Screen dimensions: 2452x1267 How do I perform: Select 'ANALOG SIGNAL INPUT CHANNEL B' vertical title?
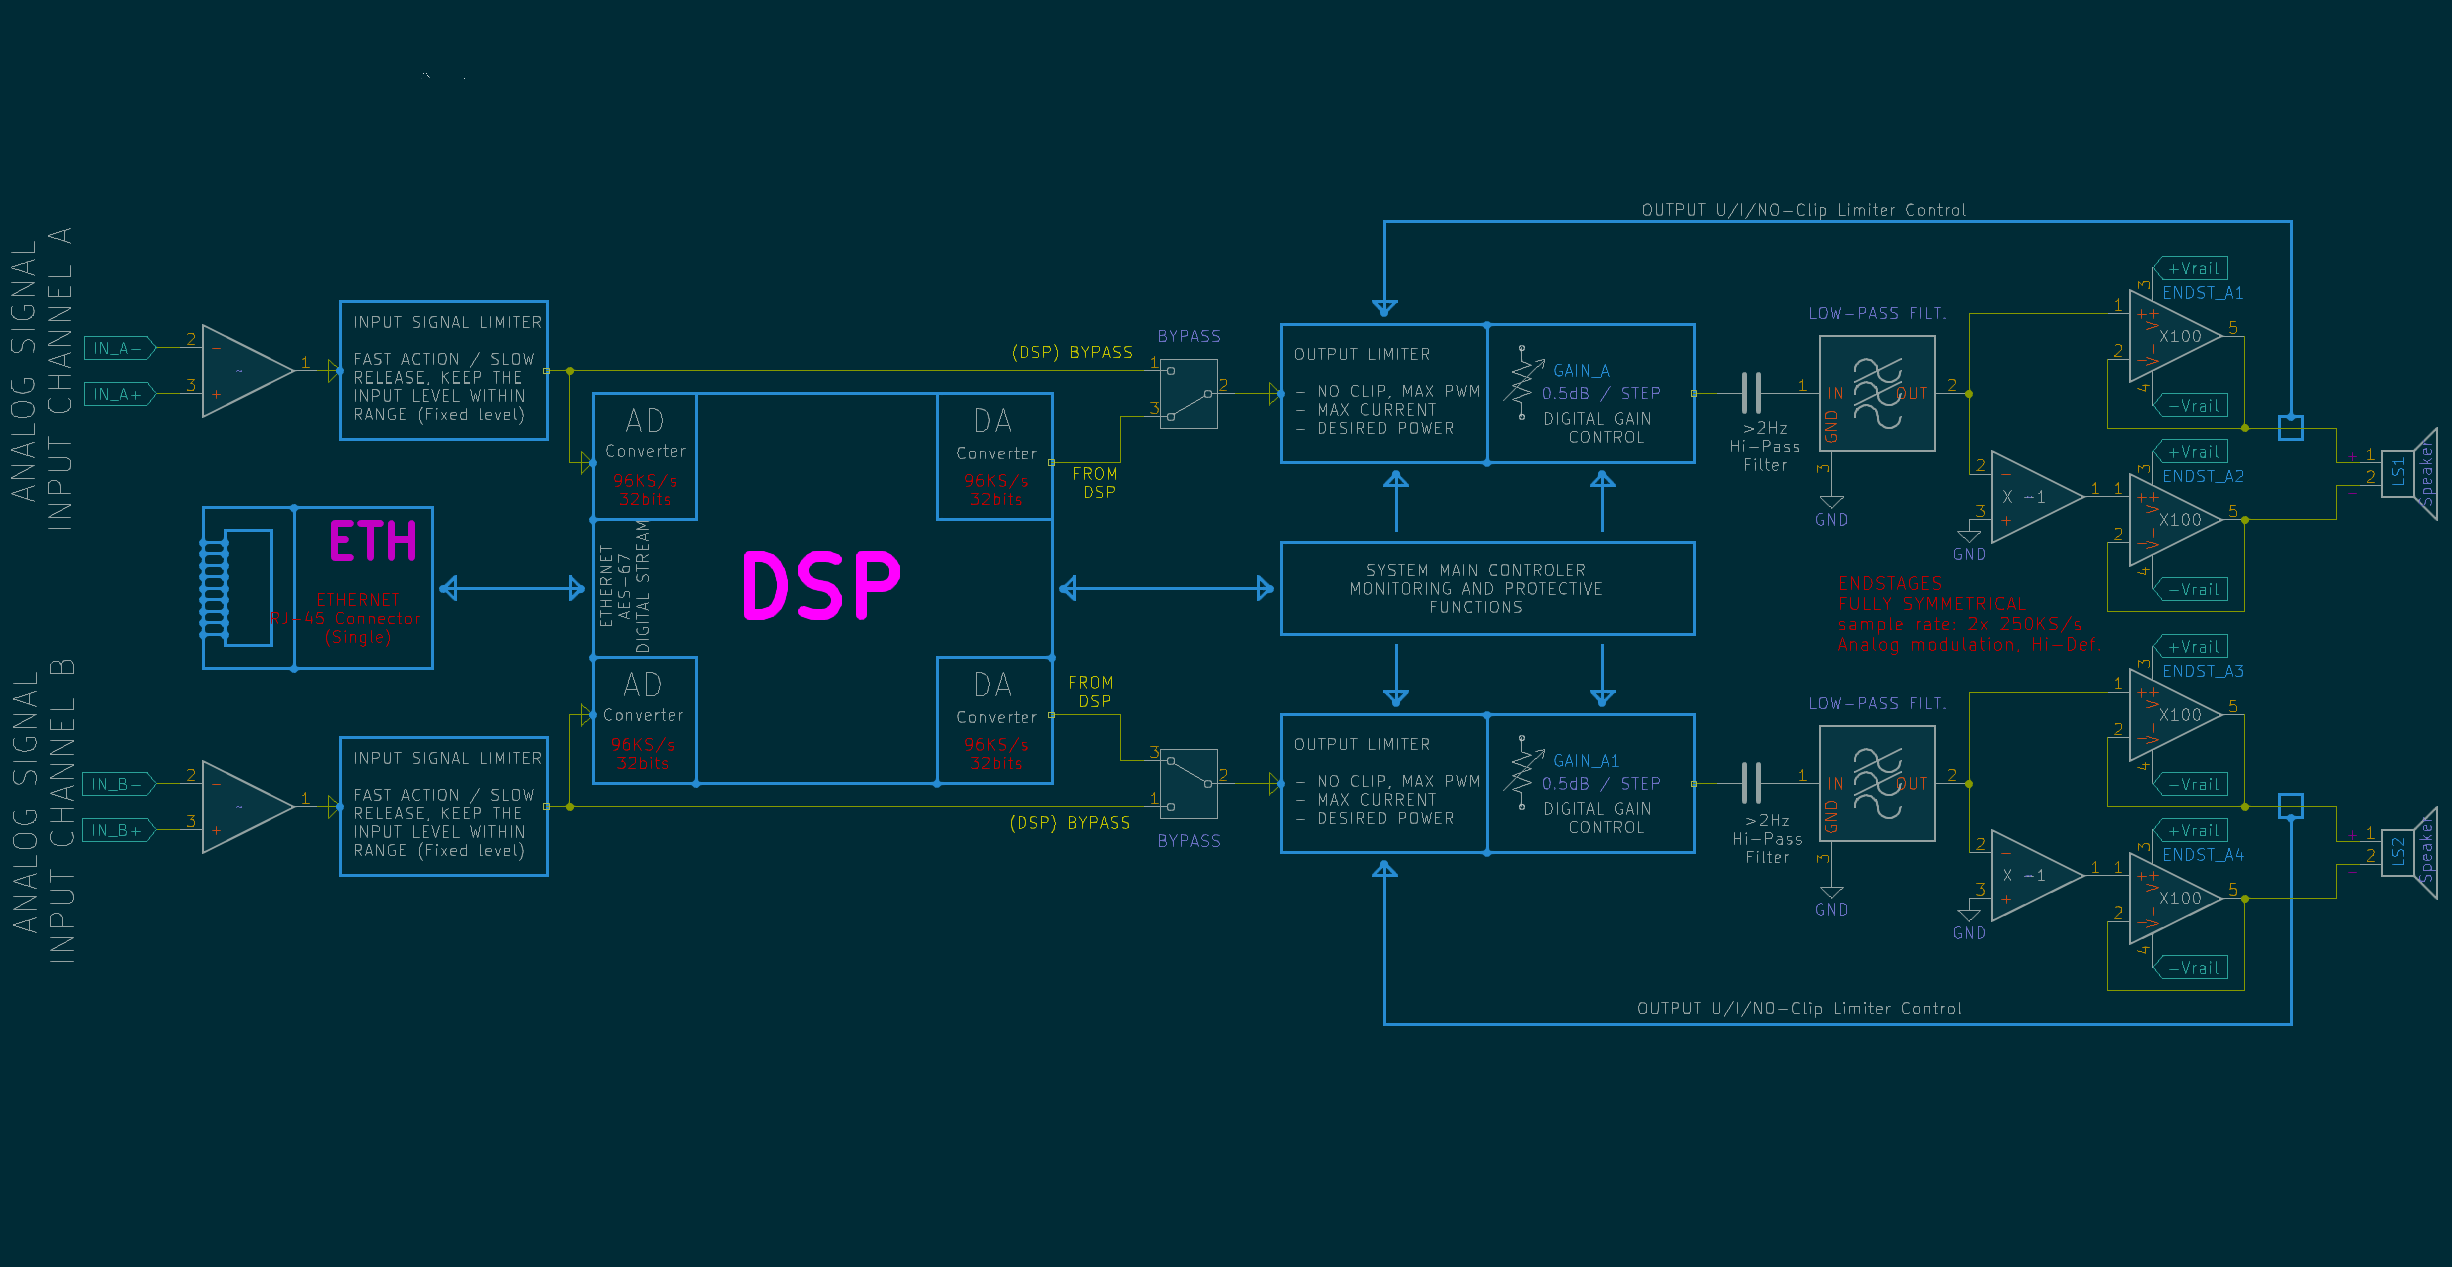point(42,810)
